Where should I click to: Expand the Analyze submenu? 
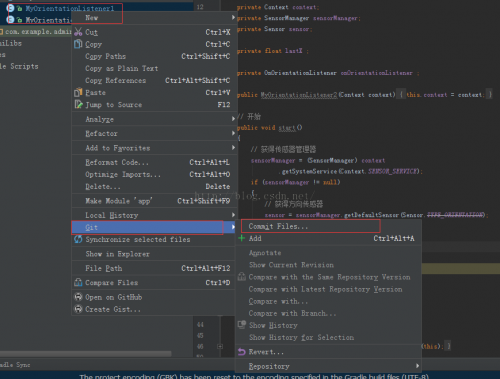click(233, 119)
